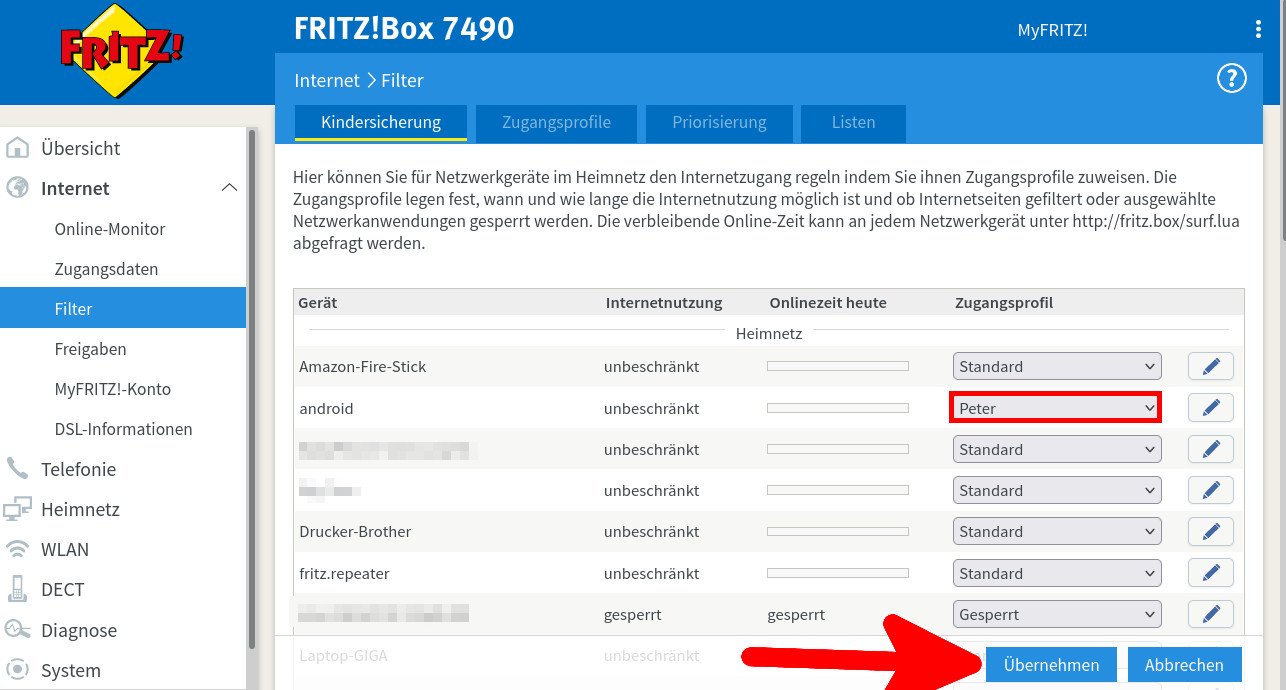Image resolution: width=1286 pixels, height=690 pixels.
Task: Click the FRITZ! logo
Action: pos(122,50)
